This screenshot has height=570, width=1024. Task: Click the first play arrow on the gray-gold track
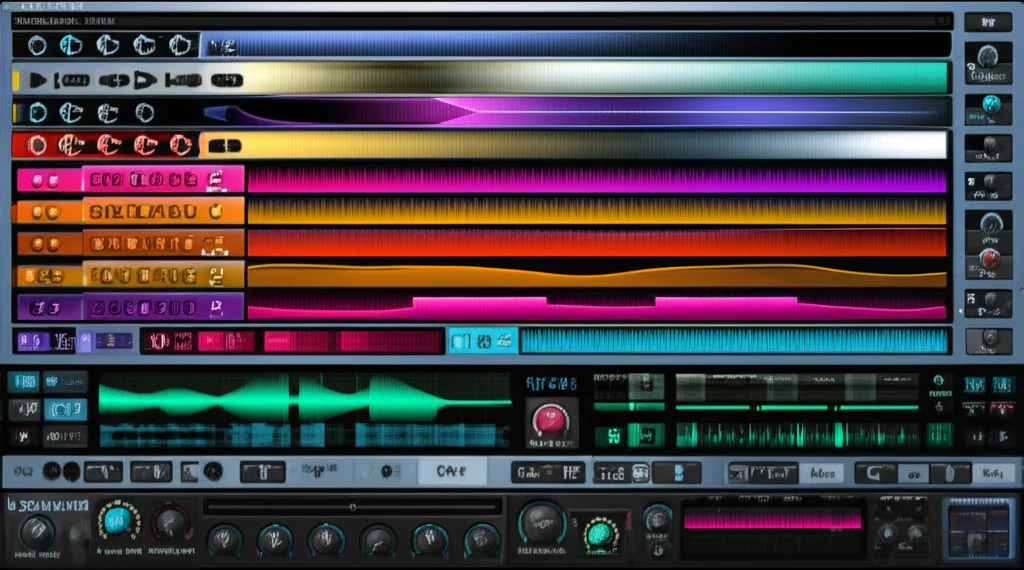click(x=38, y=80)
